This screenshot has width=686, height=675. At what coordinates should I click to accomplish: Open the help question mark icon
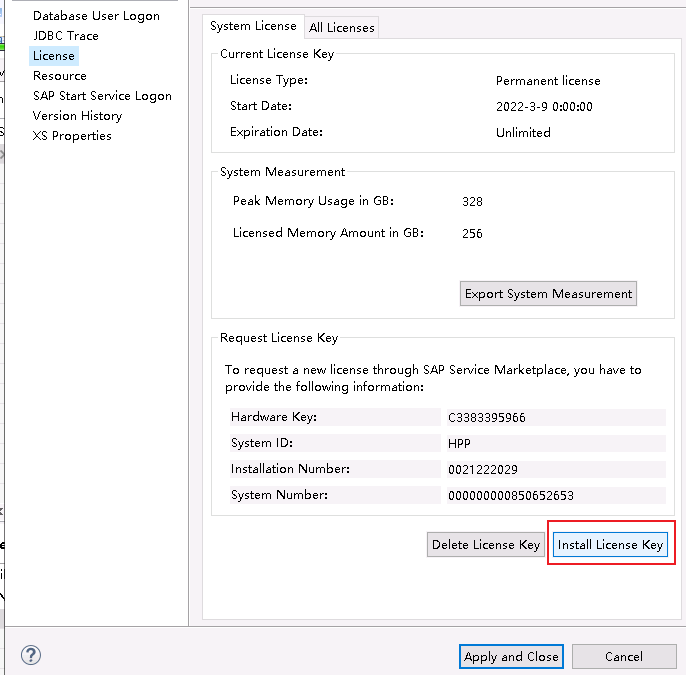tap(31, 656)
